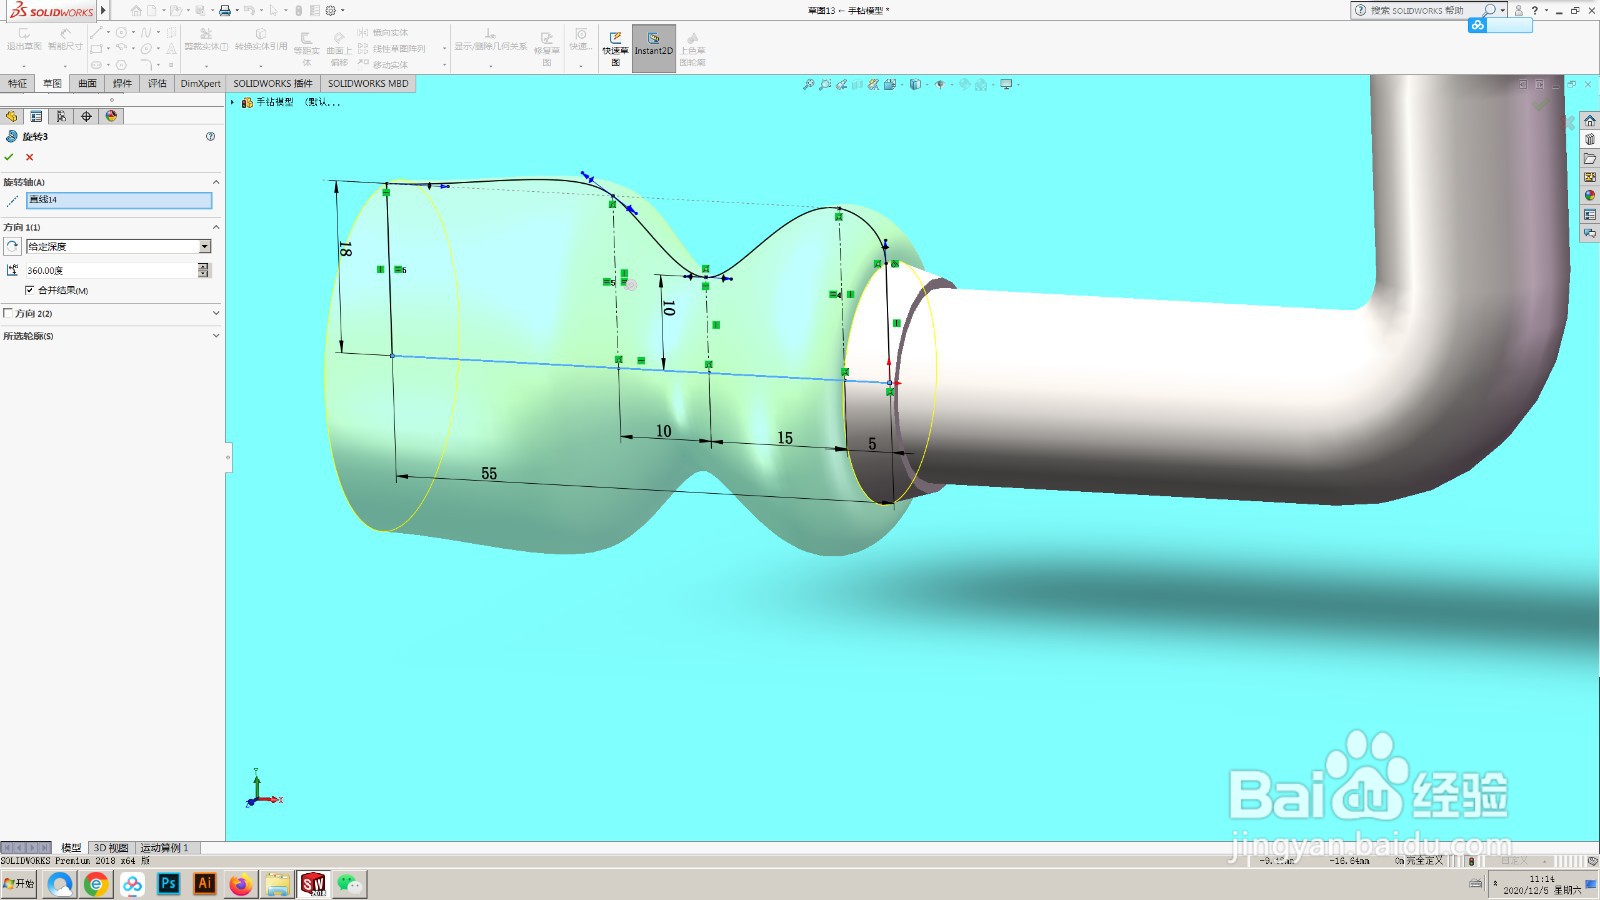Viewport: 1600px width, 900px height.
Task: Open help for the 旋转3 feature
Action: point(210,136)
